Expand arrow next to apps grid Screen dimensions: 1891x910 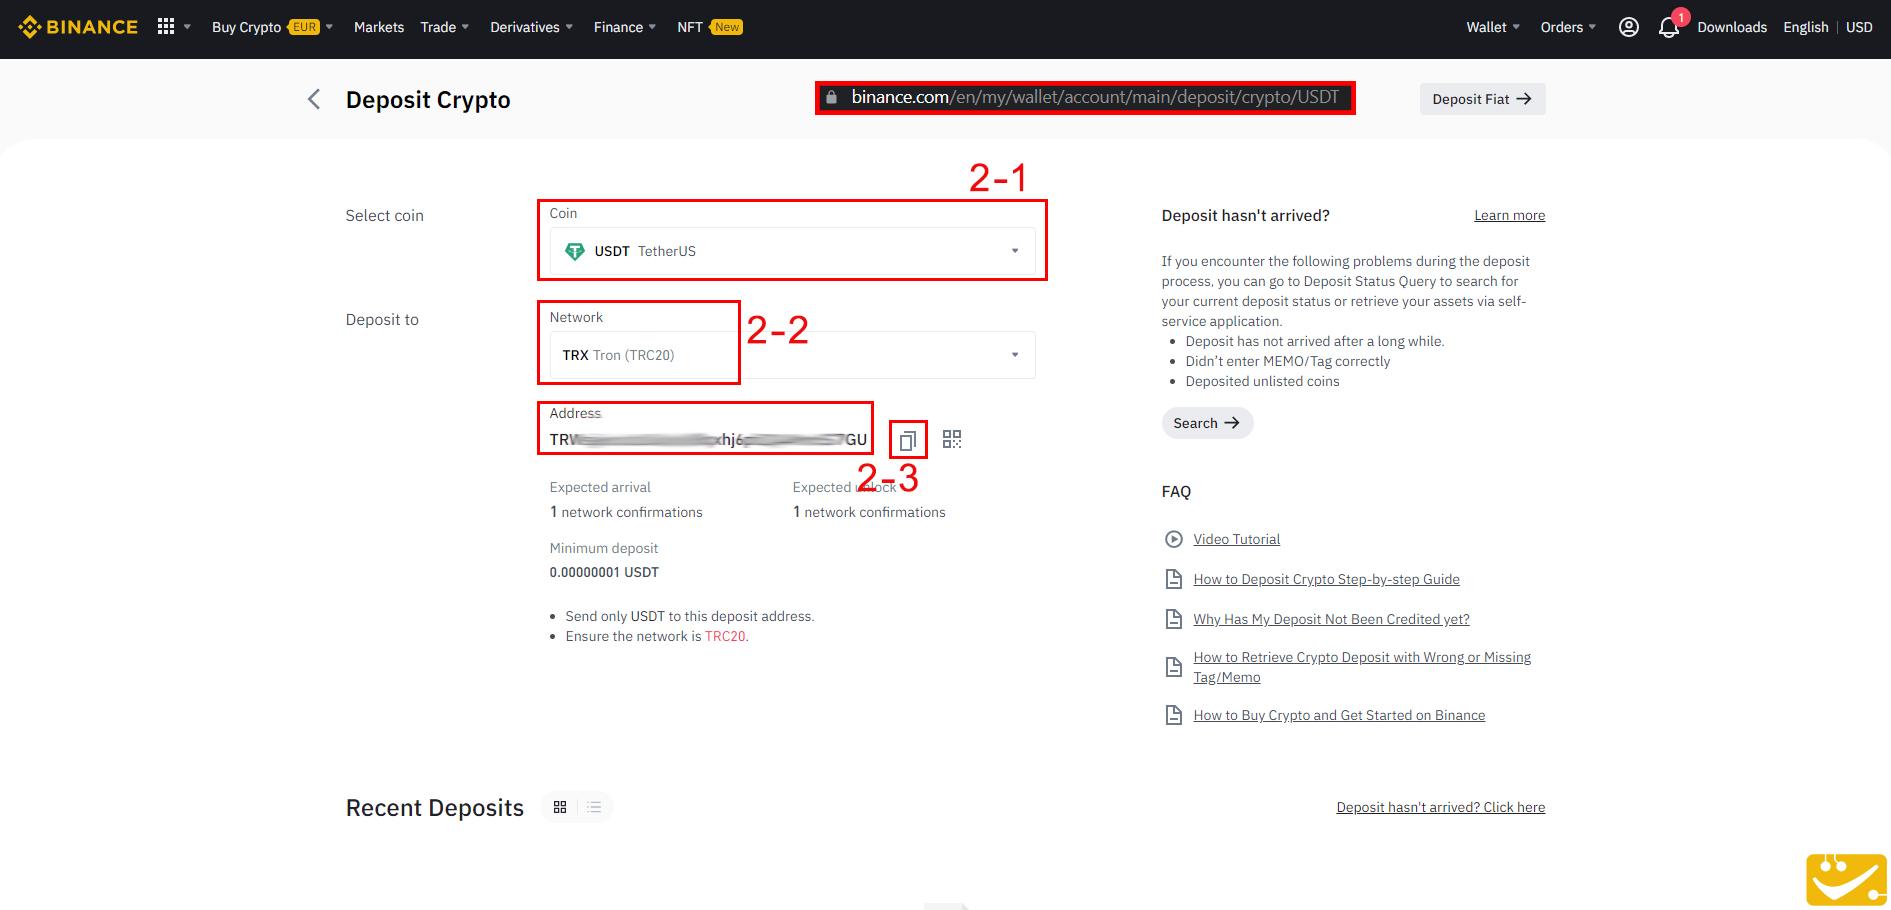(x=187, y=27)
